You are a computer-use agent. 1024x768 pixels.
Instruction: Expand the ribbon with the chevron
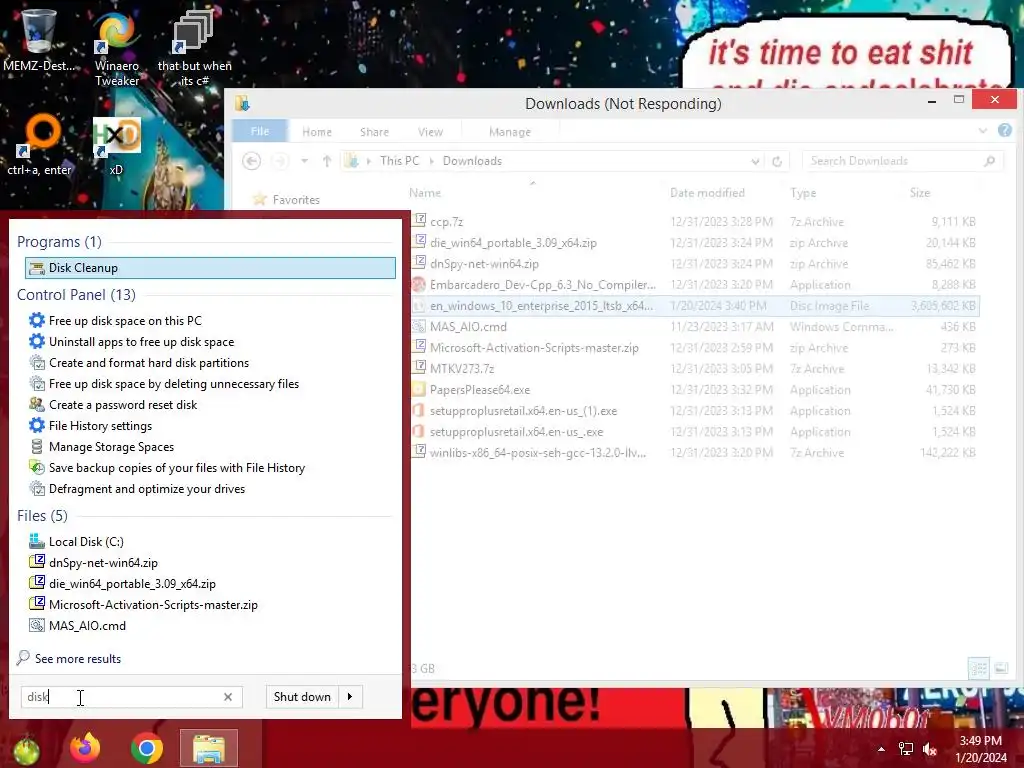[983, 131]
